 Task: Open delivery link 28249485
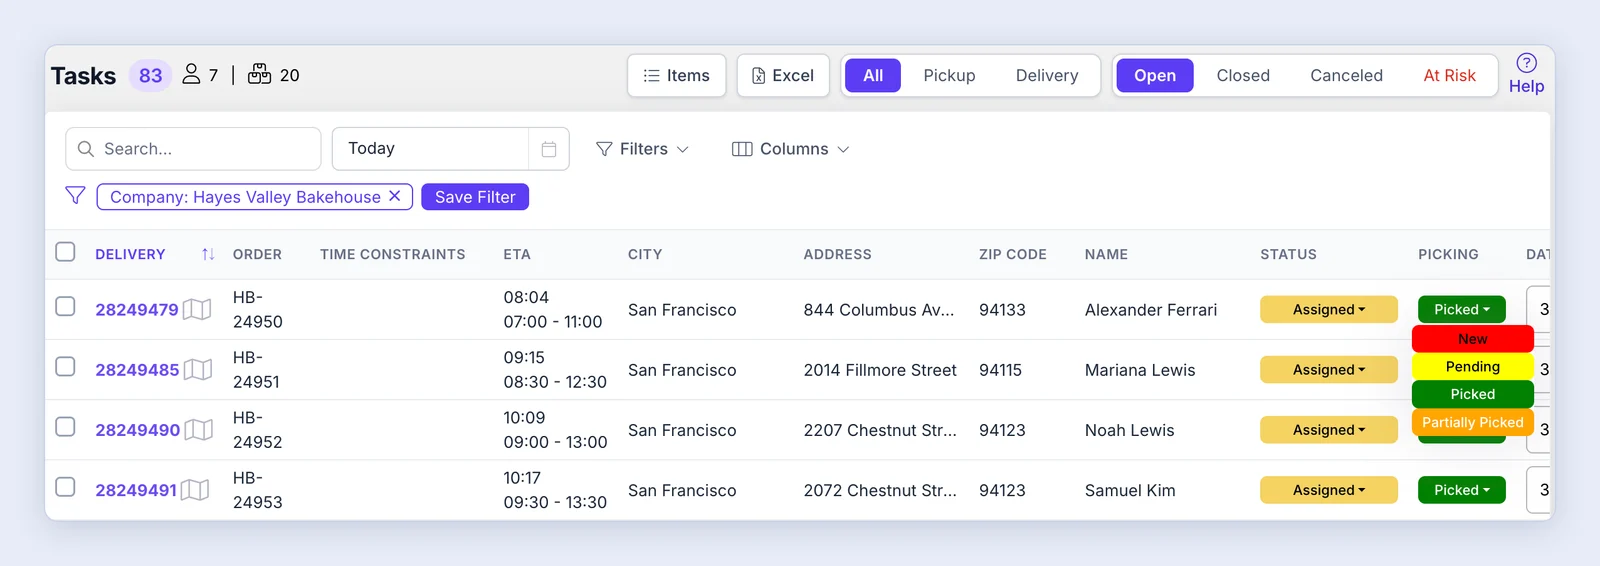(x=137, y=370)
